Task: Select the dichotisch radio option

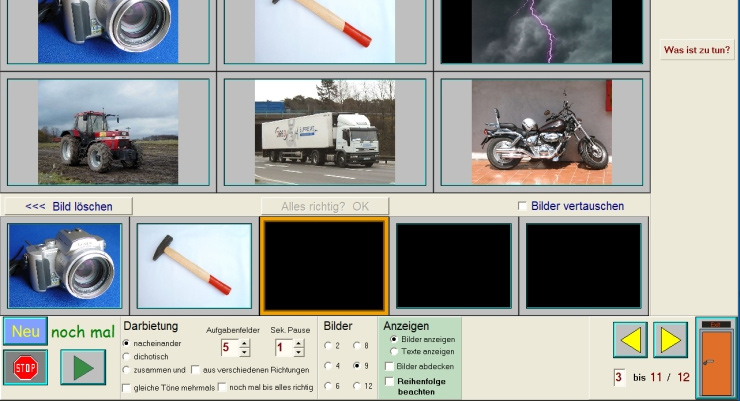Action: coord(126,356)
